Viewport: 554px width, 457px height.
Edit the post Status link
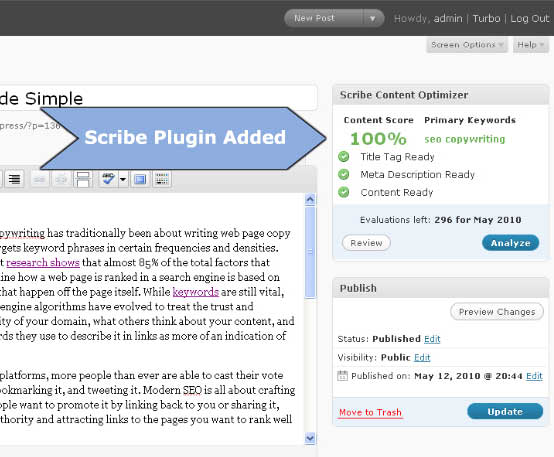(x=432, y=339)
